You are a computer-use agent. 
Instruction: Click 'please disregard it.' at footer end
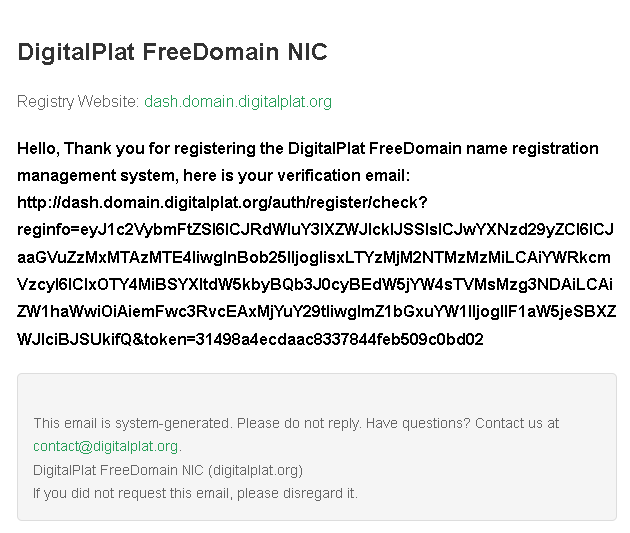298,493
